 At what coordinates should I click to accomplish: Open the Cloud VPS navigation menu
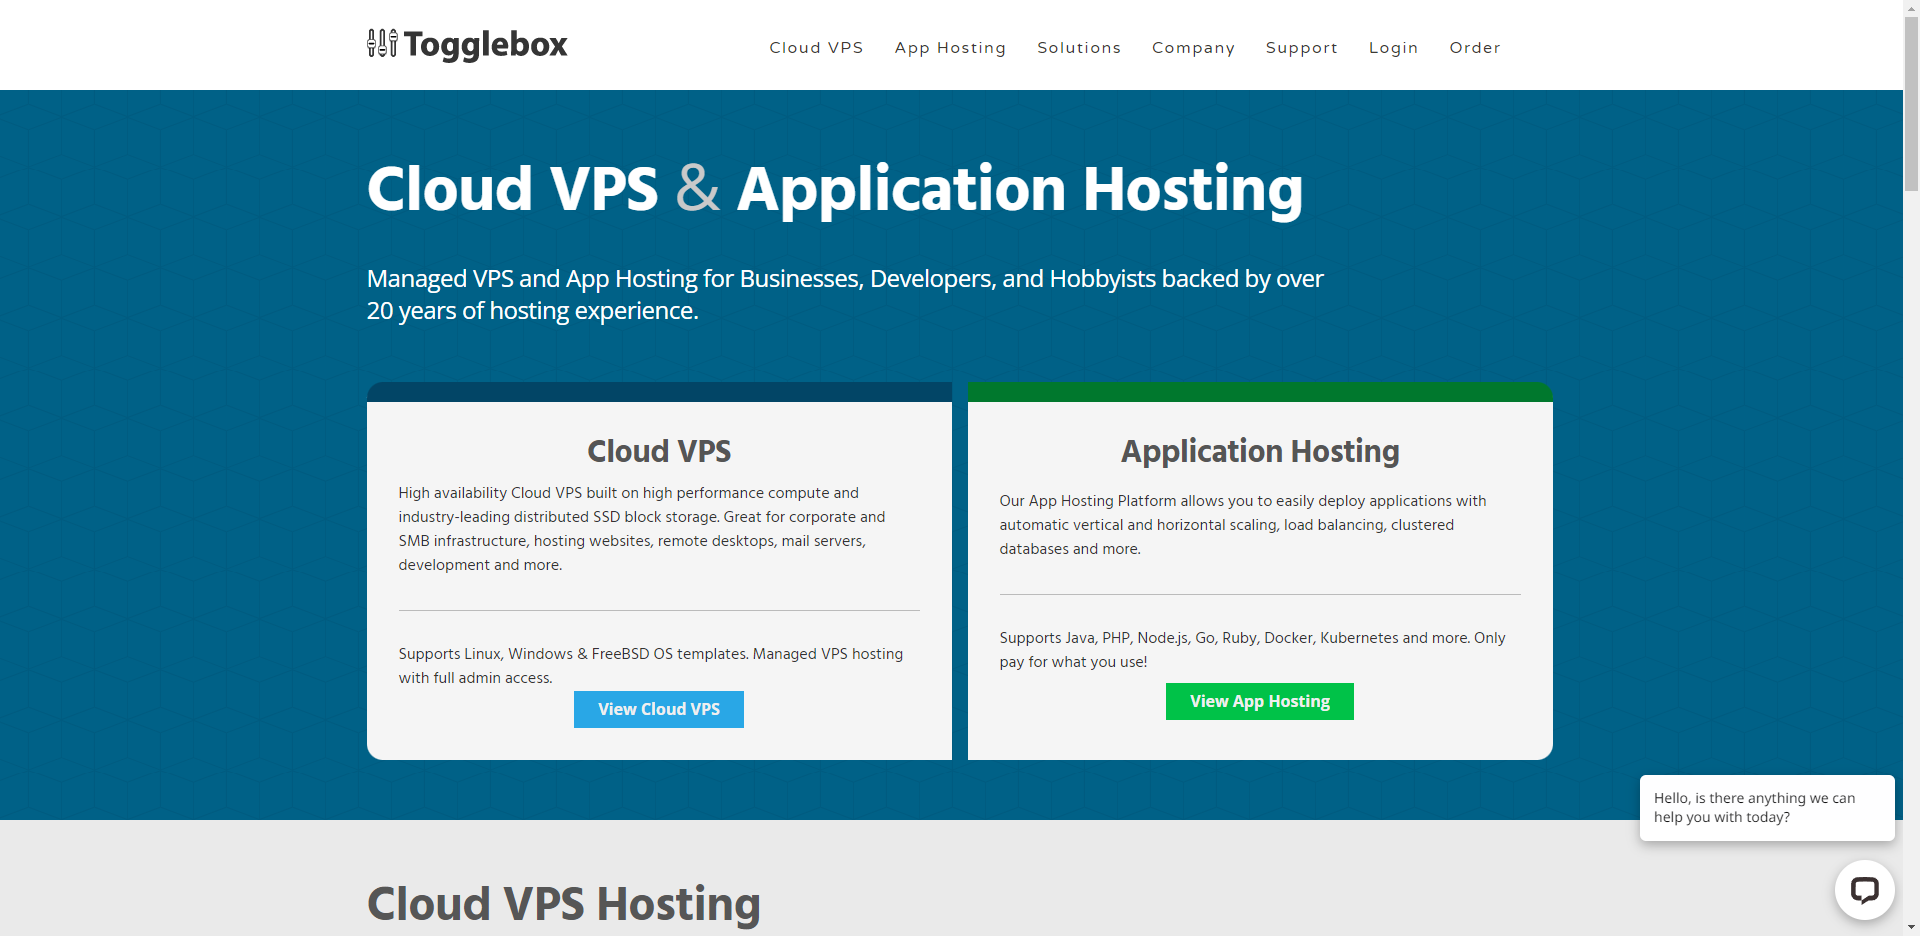[x=816, y=48]
